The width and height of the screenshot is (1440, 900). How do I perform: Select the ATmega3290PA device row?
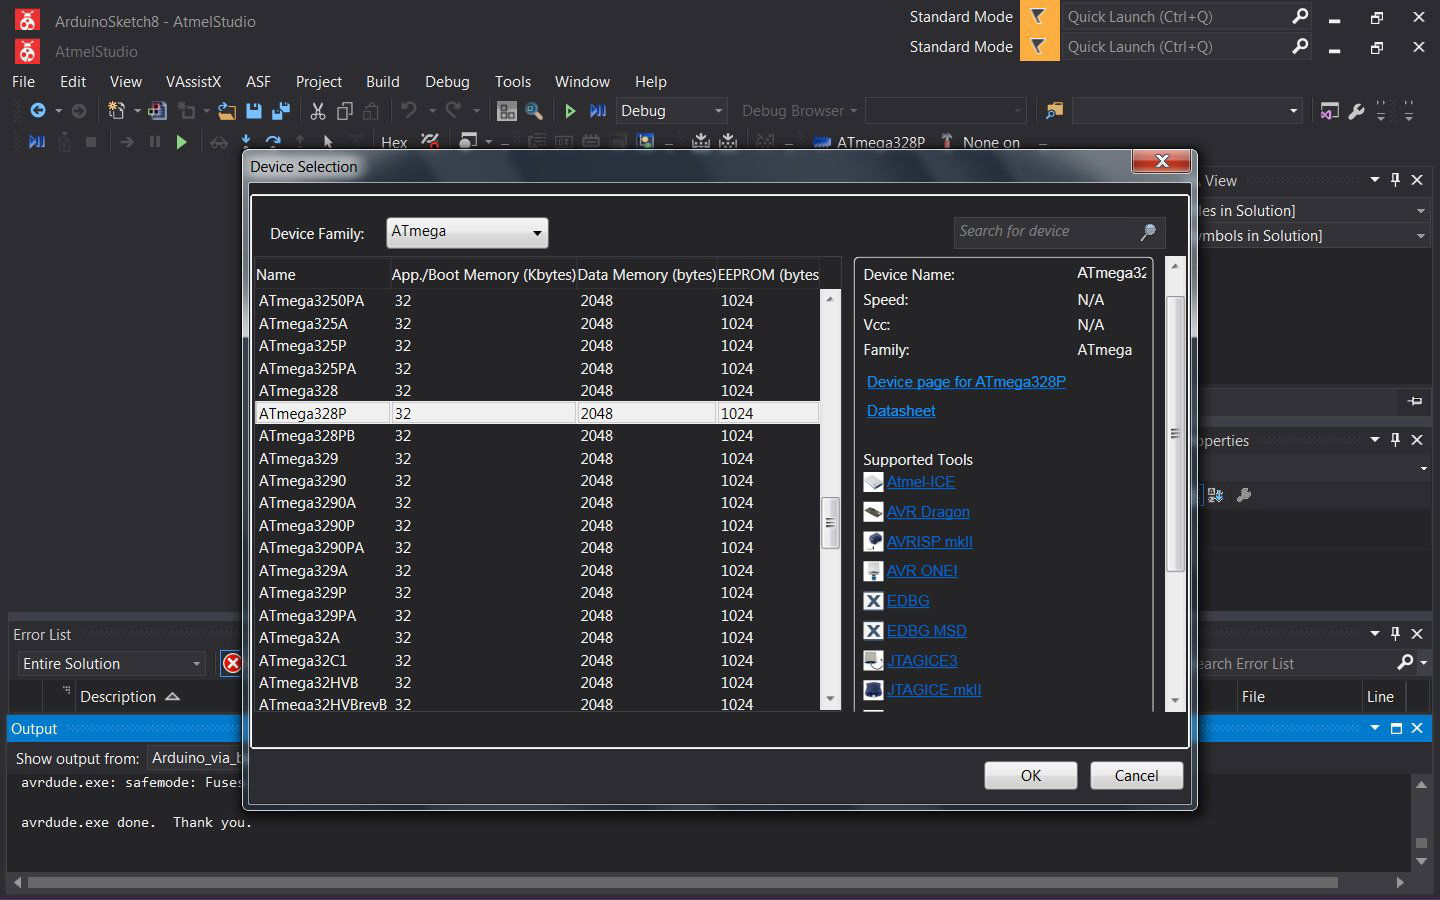pyautogui.click(x=537, y=548)
